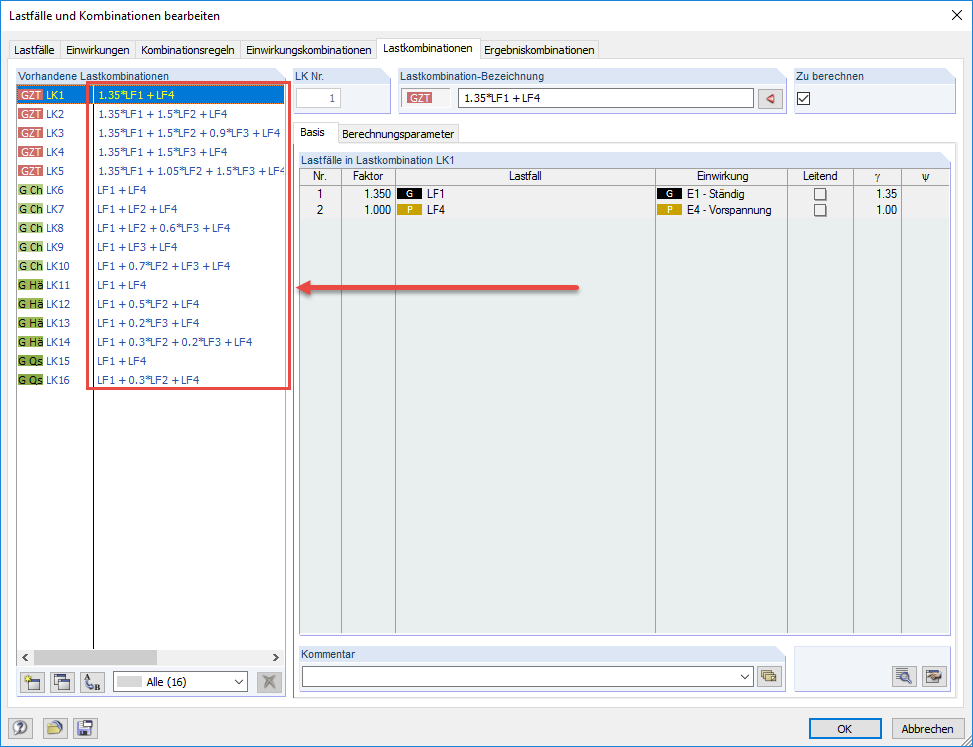Open the Einwirkungskombinationen tab
The width and height of the screenshot is (973, 747).
[308, 50]
